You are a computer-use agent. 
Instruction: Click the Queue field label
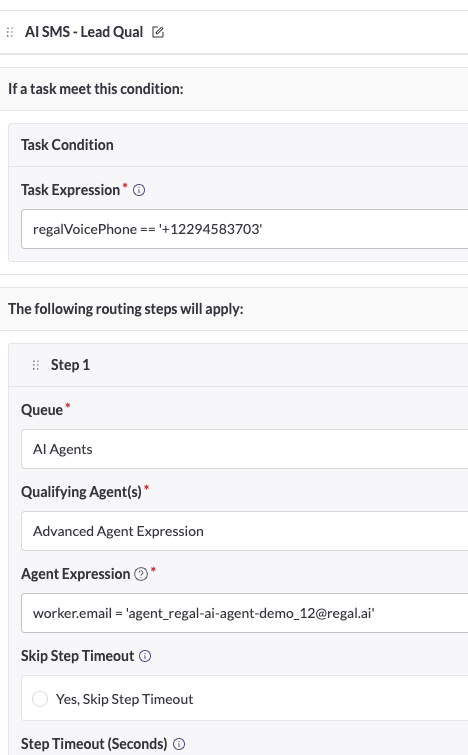click(42, 410)
